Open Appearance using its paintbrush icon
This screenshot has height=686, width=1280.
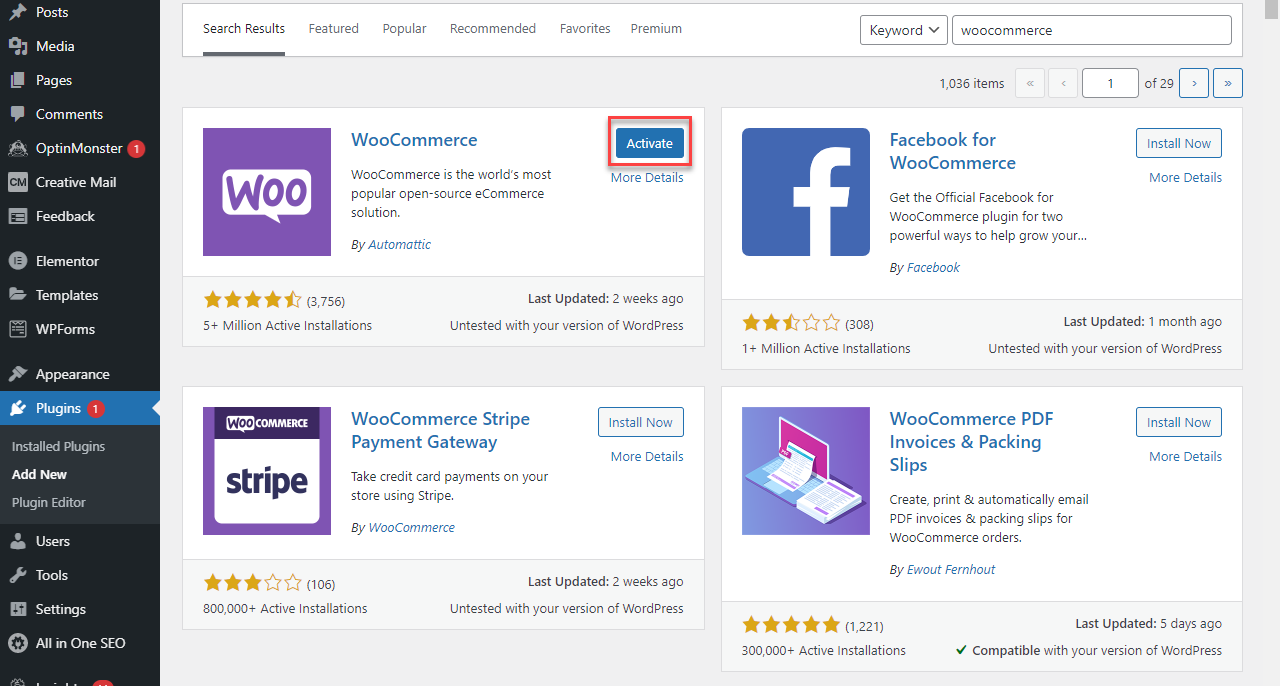(x=18, y=374)
